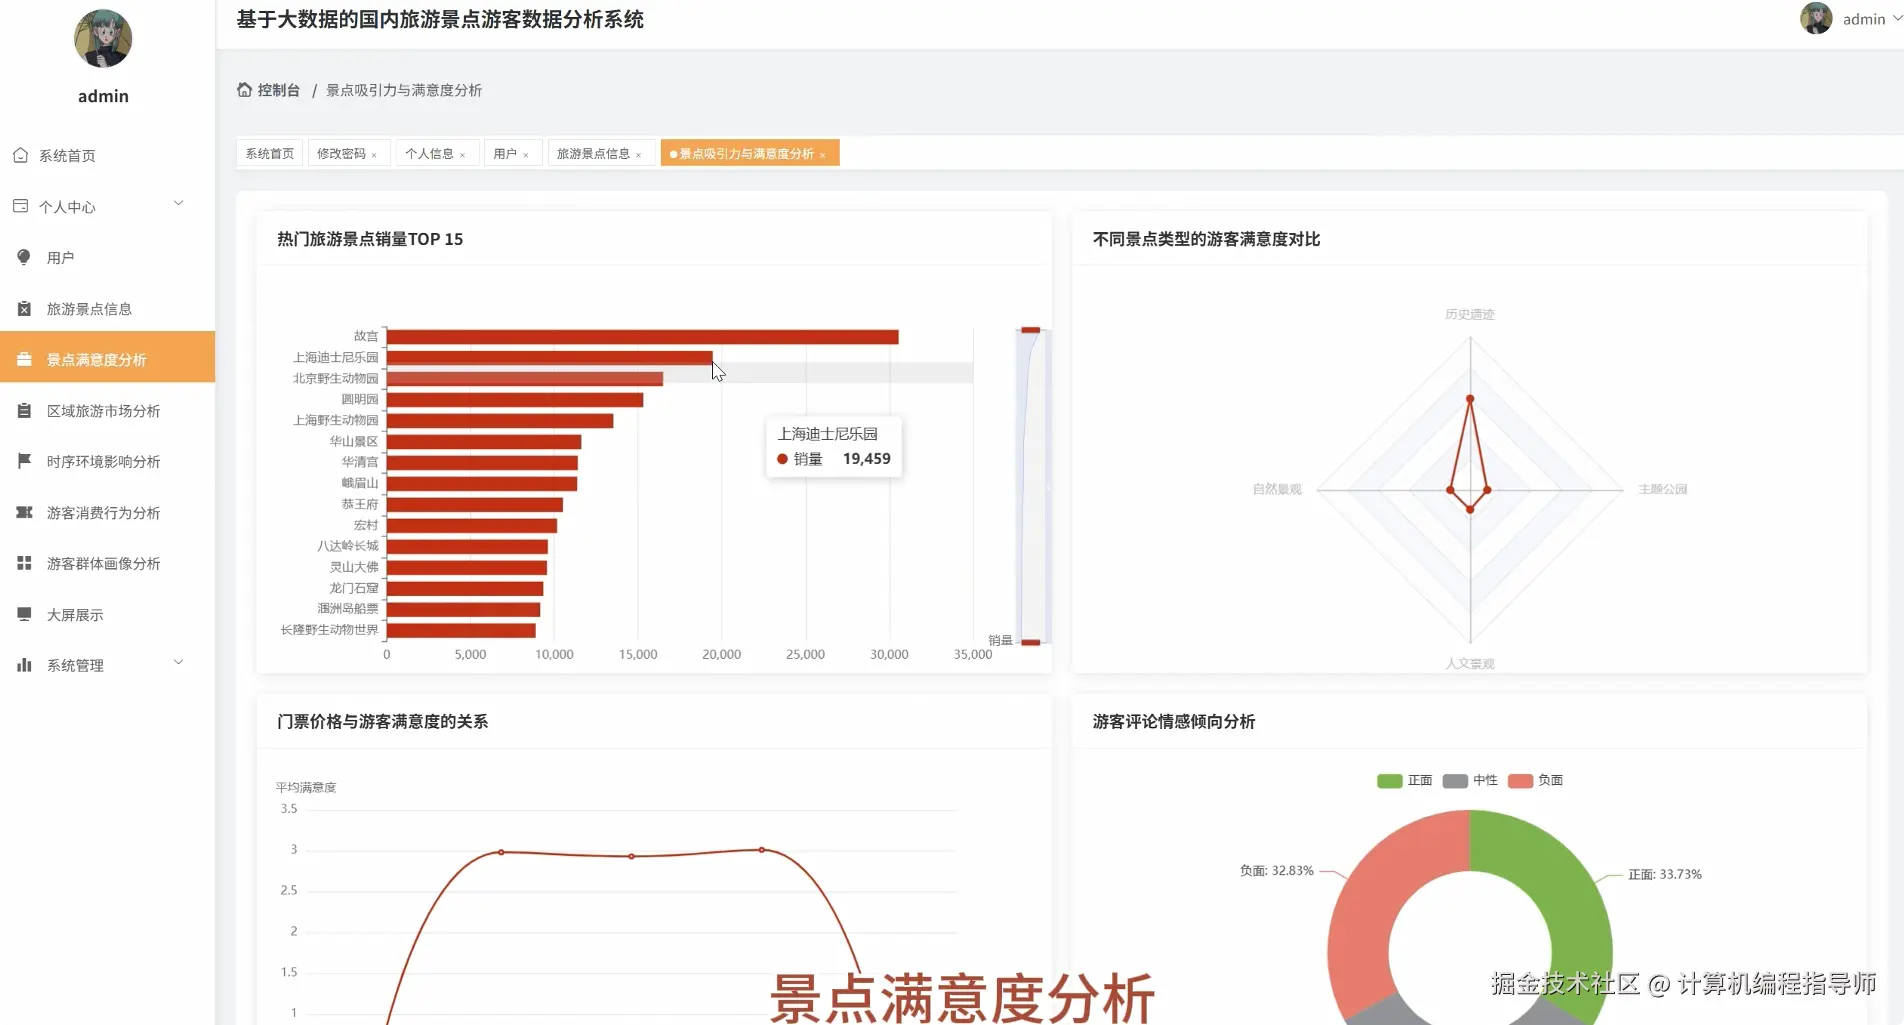Viewport: 1904px width, 1025px height.
Task: Select the flag icon for 时序环境影响分析
Action: pyautogui.click(x=24, y=461)
